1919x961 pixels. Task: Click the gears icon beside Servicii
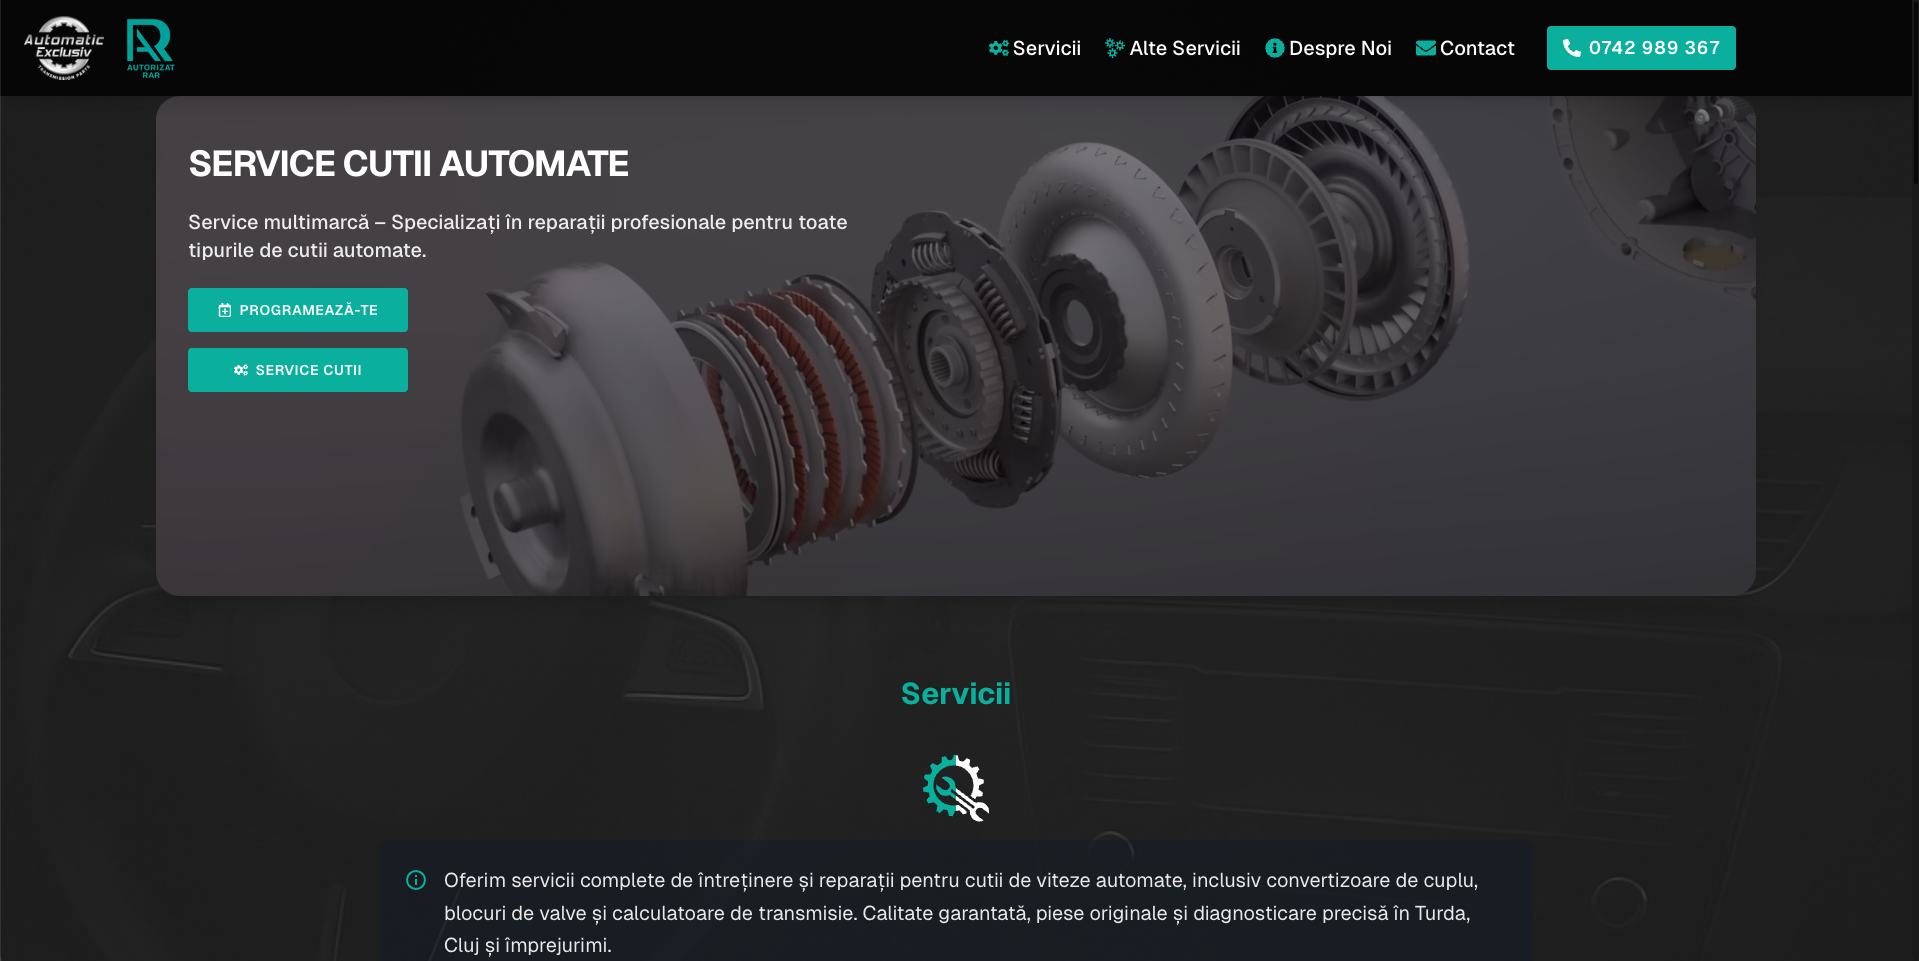998,48
